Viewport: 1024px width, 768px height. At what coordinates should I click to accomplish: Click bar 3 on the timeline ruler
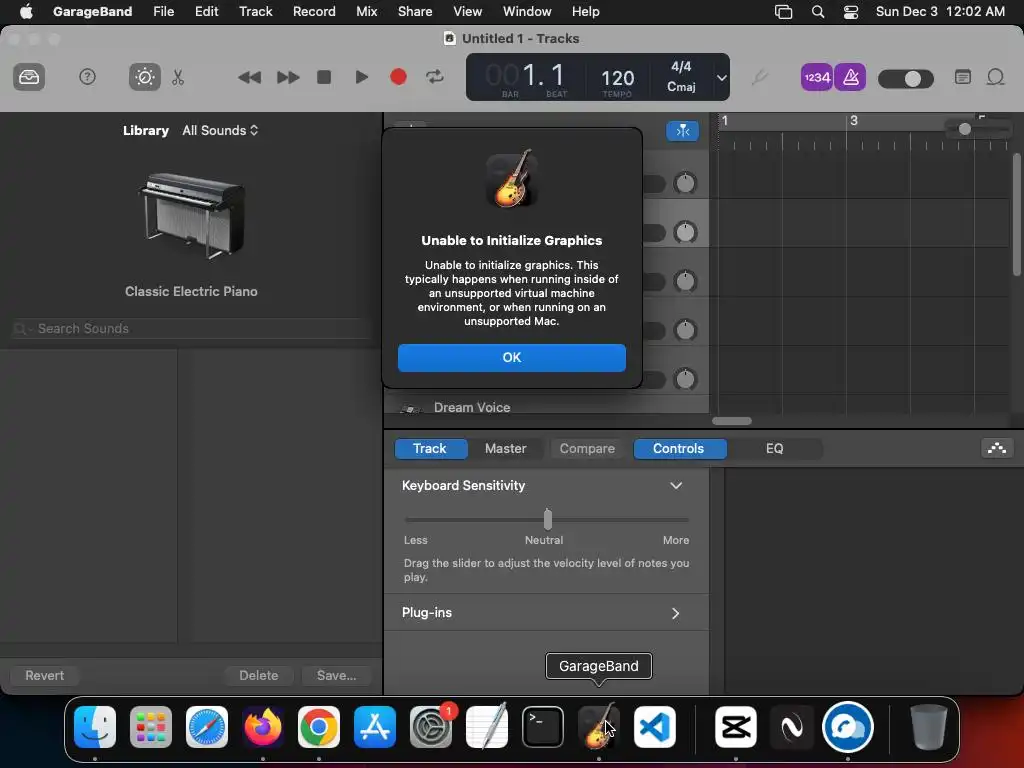tap(853, 121)
